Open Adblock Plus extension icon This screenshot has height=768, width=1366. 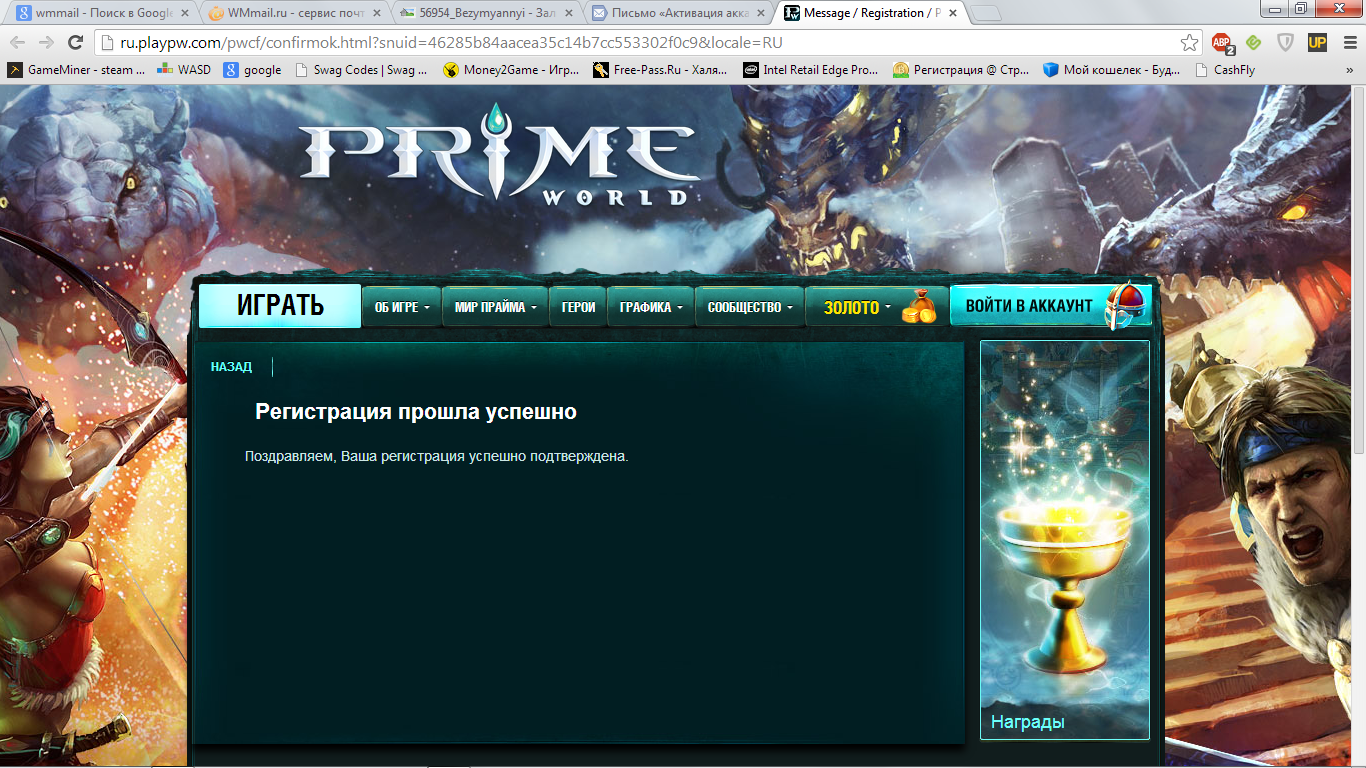1222,42
